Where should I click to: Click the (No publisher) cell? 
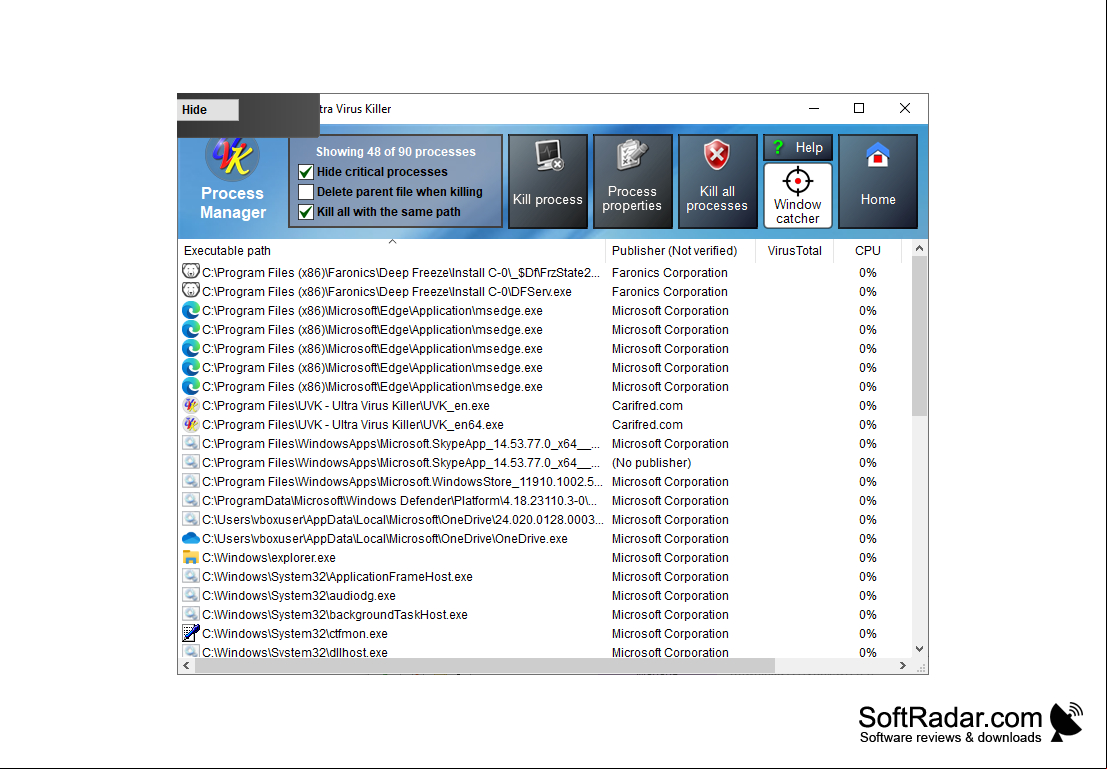point(652,463)
